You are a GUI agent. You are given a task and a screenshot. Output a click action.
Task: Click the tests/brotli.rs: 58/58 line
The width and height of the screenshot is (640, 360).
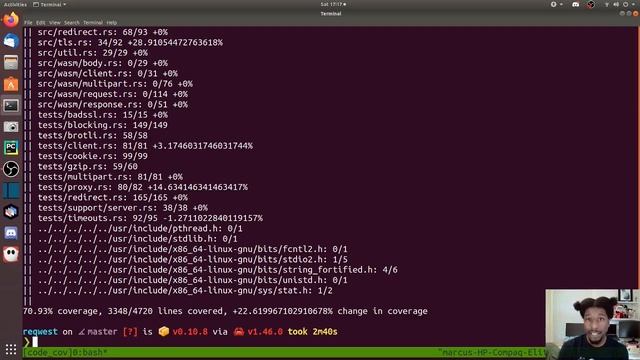point(93,136)
